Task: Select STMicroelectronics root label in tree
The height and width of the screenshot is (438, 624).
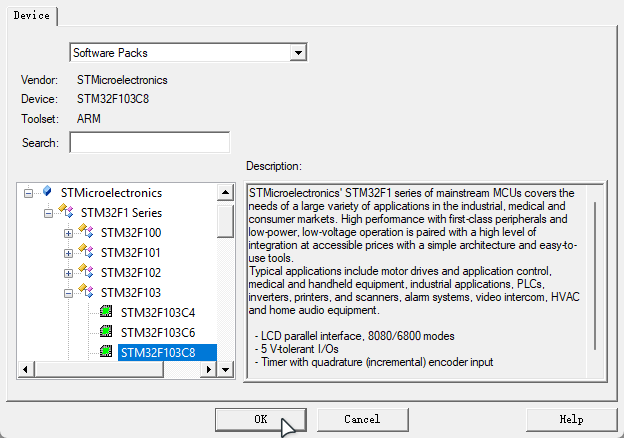Action: (x=111, y=193)
